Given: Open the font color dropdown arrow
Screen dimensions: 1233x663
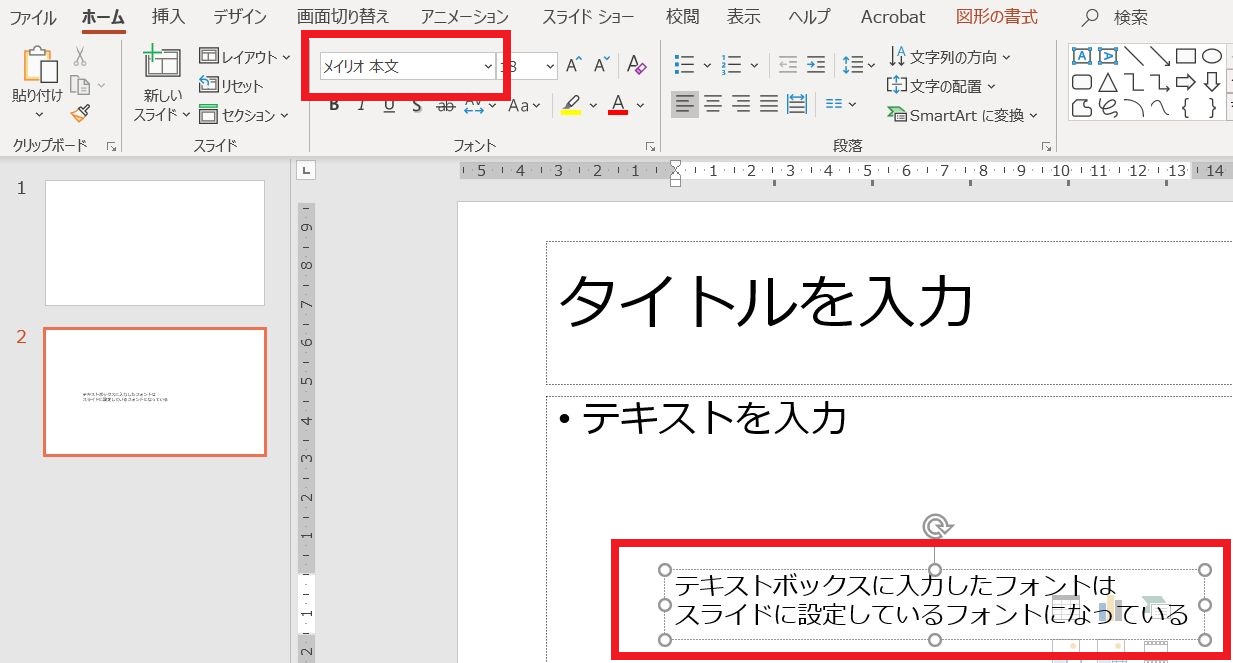Looking at the screenshot, I should click(x=638, y=105).
